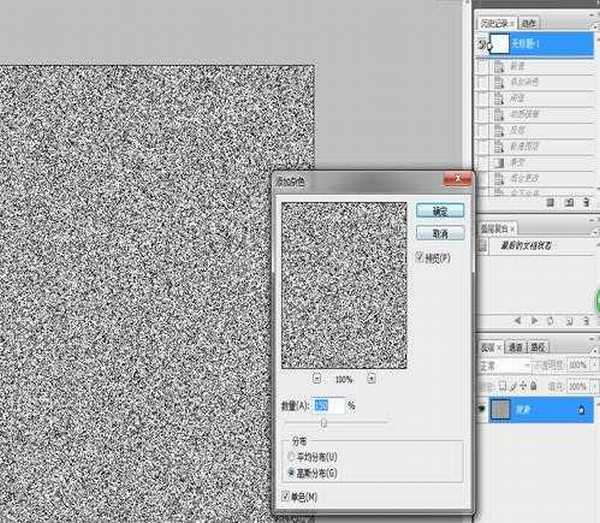Delete current history state with trash icon

click(586, 202)
